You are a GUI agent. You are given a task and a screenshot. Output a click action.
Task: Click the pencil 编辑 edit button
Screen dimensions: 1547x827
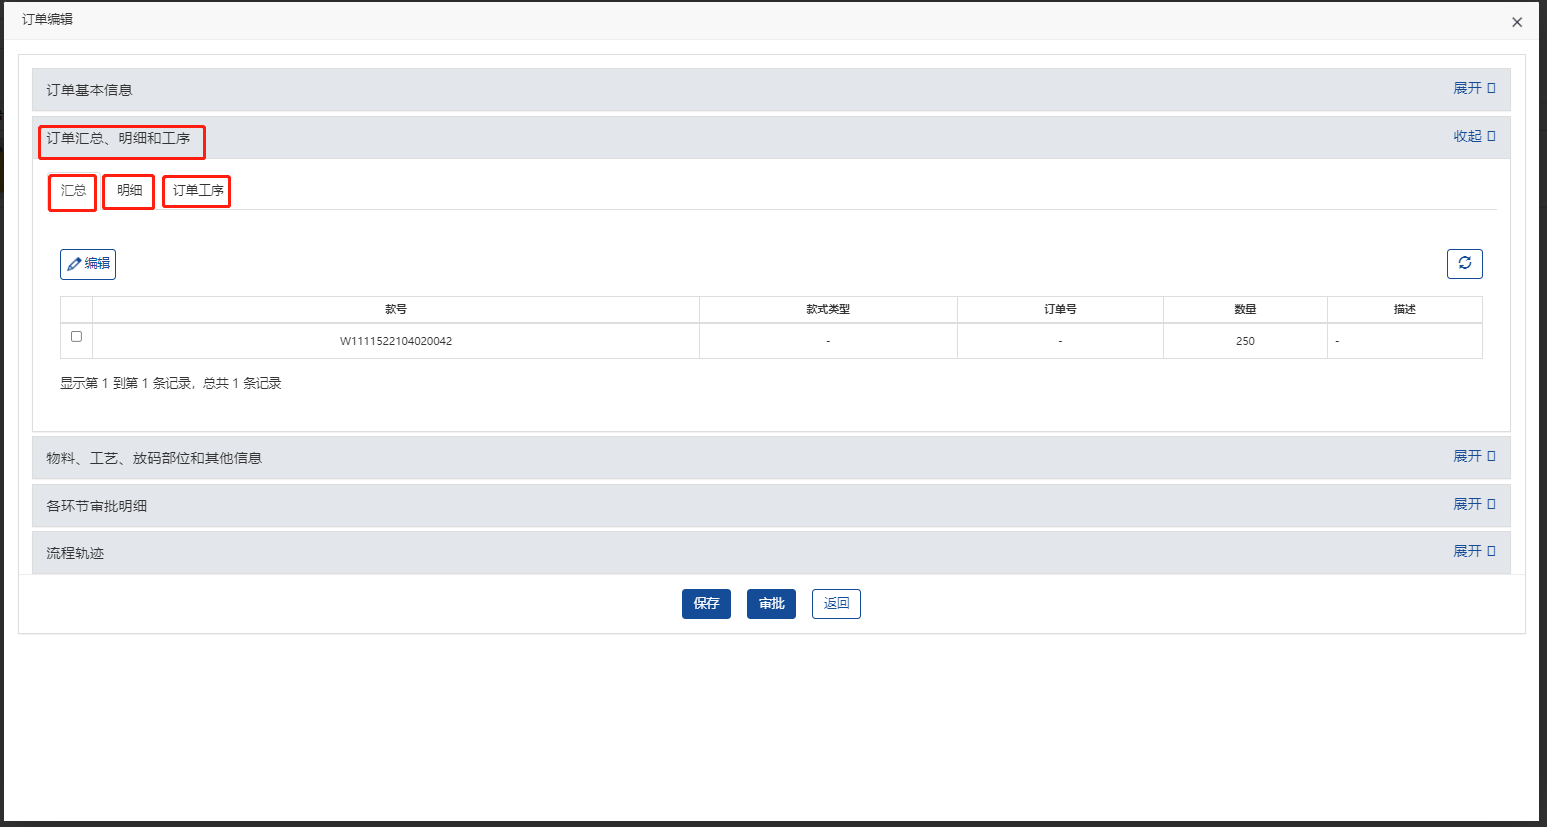[x=88, y=264]
